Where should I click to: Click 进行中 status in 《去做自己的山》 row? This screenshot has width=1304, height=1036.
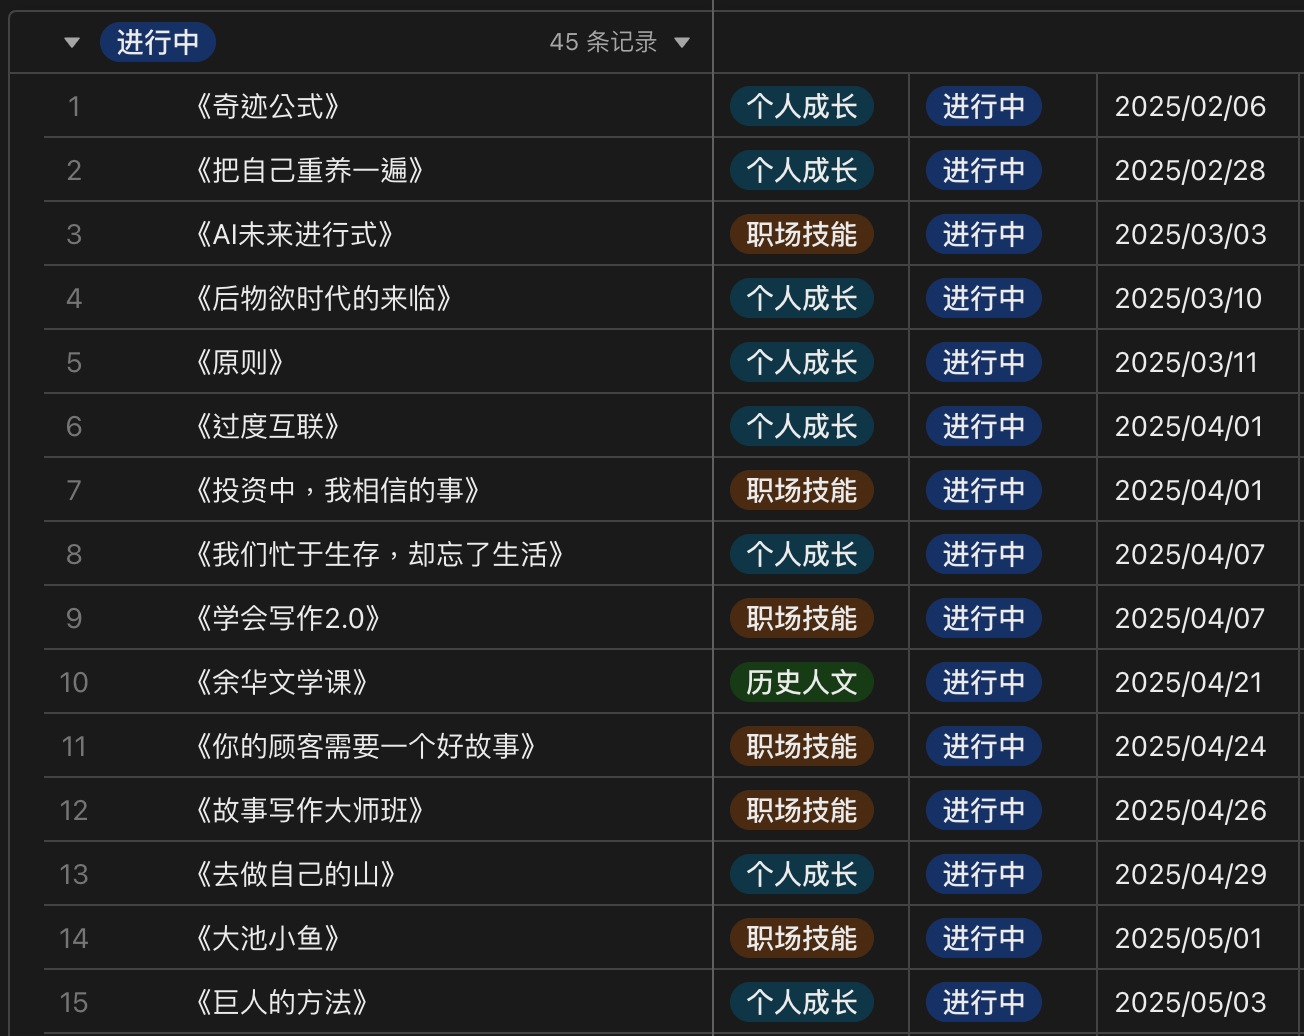[x=984, y=874]
